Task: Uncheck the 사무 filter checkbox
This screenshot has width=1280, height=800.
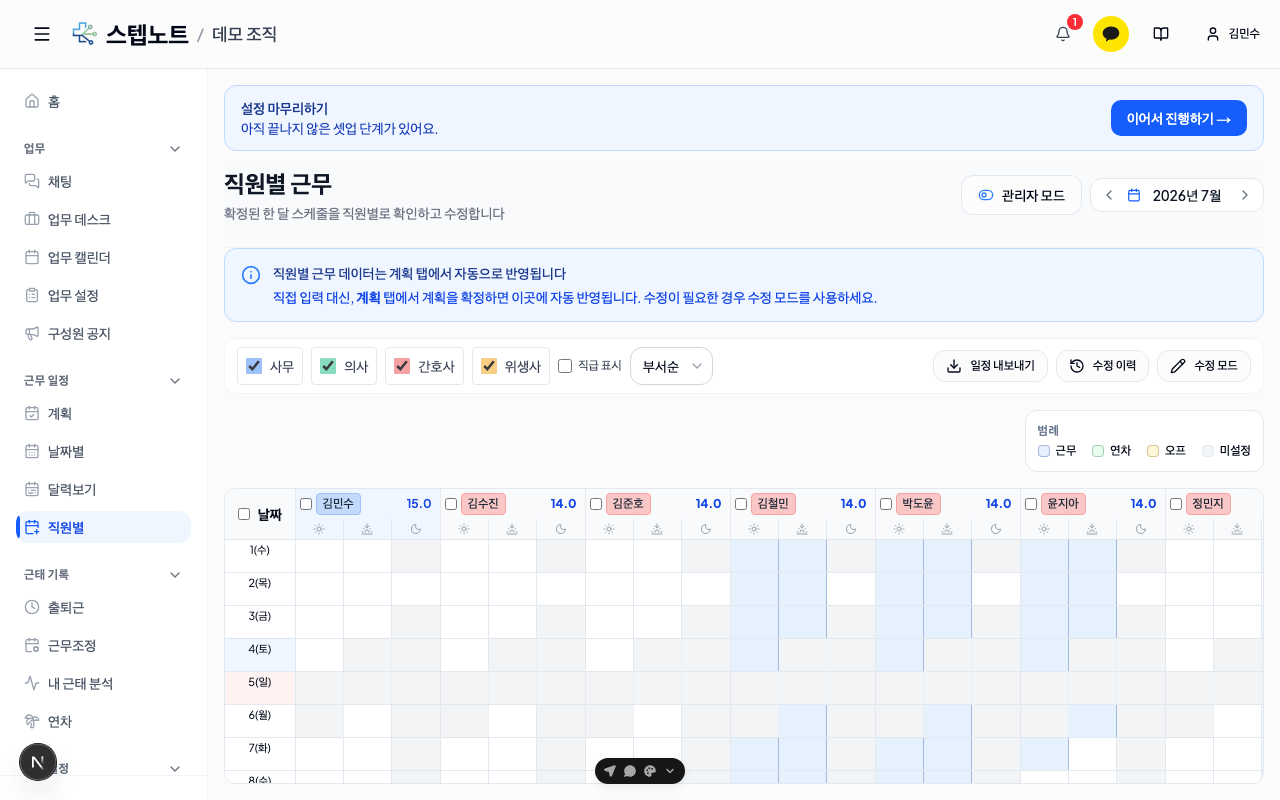Action: click(x=254, y=366)
